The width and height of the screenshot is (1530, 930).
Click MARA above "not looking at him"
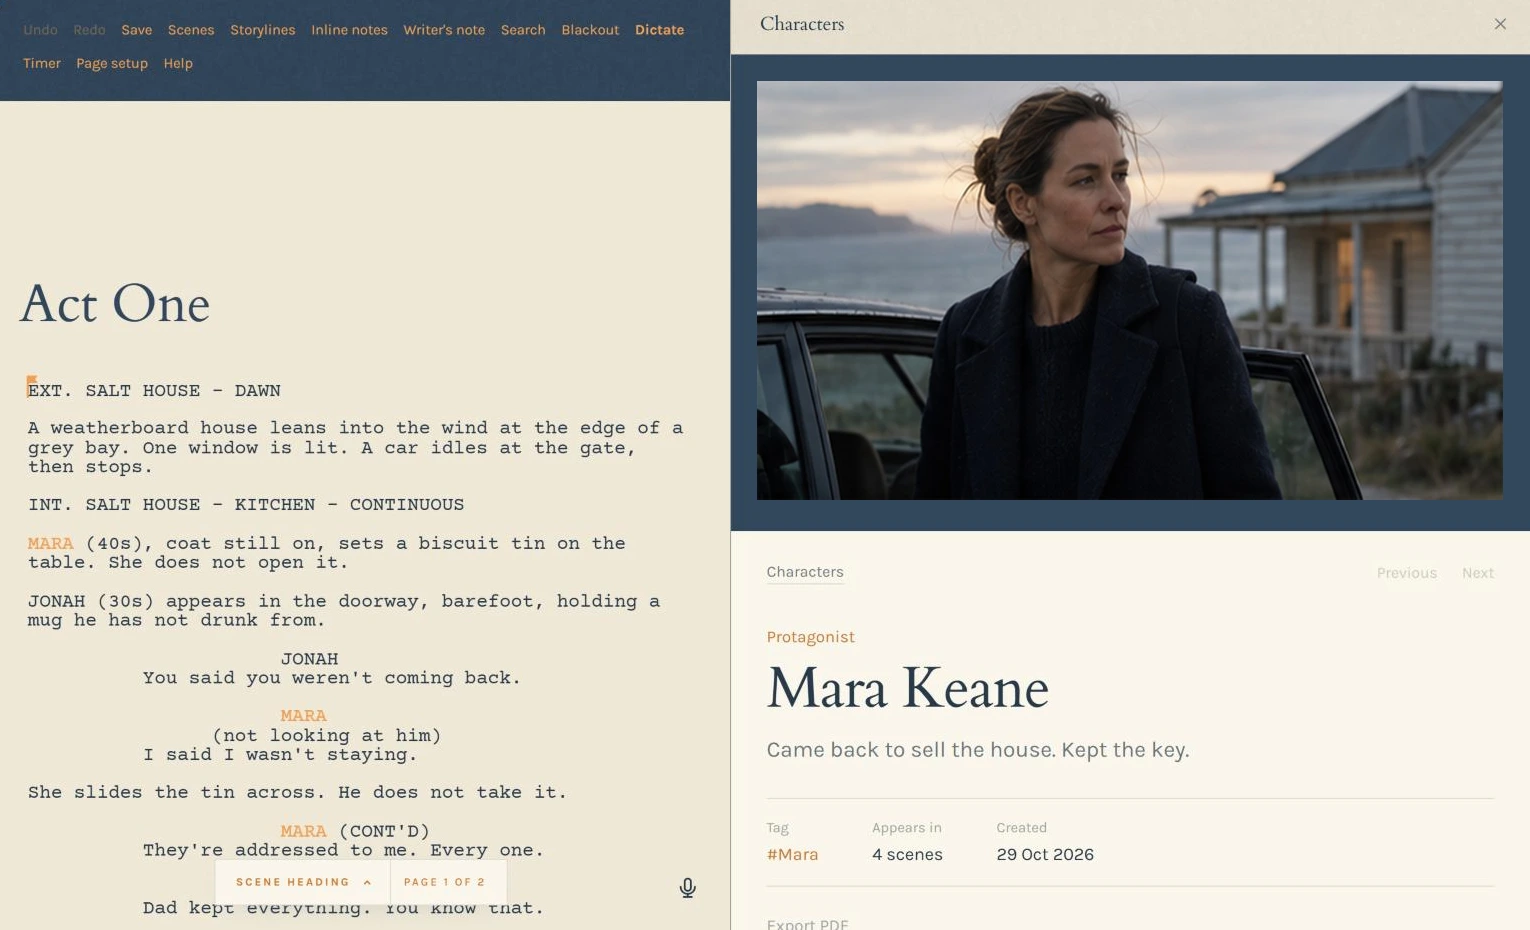click(304, 716)
